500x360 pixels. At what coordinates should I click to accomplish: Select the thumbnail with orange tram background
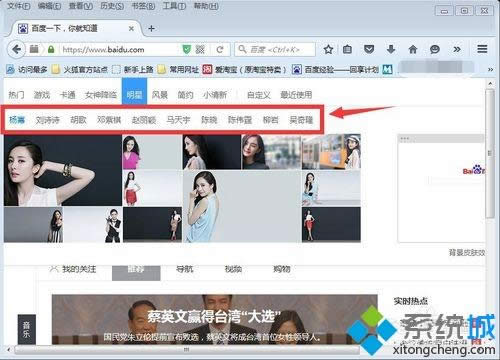[x=331, y=152]
